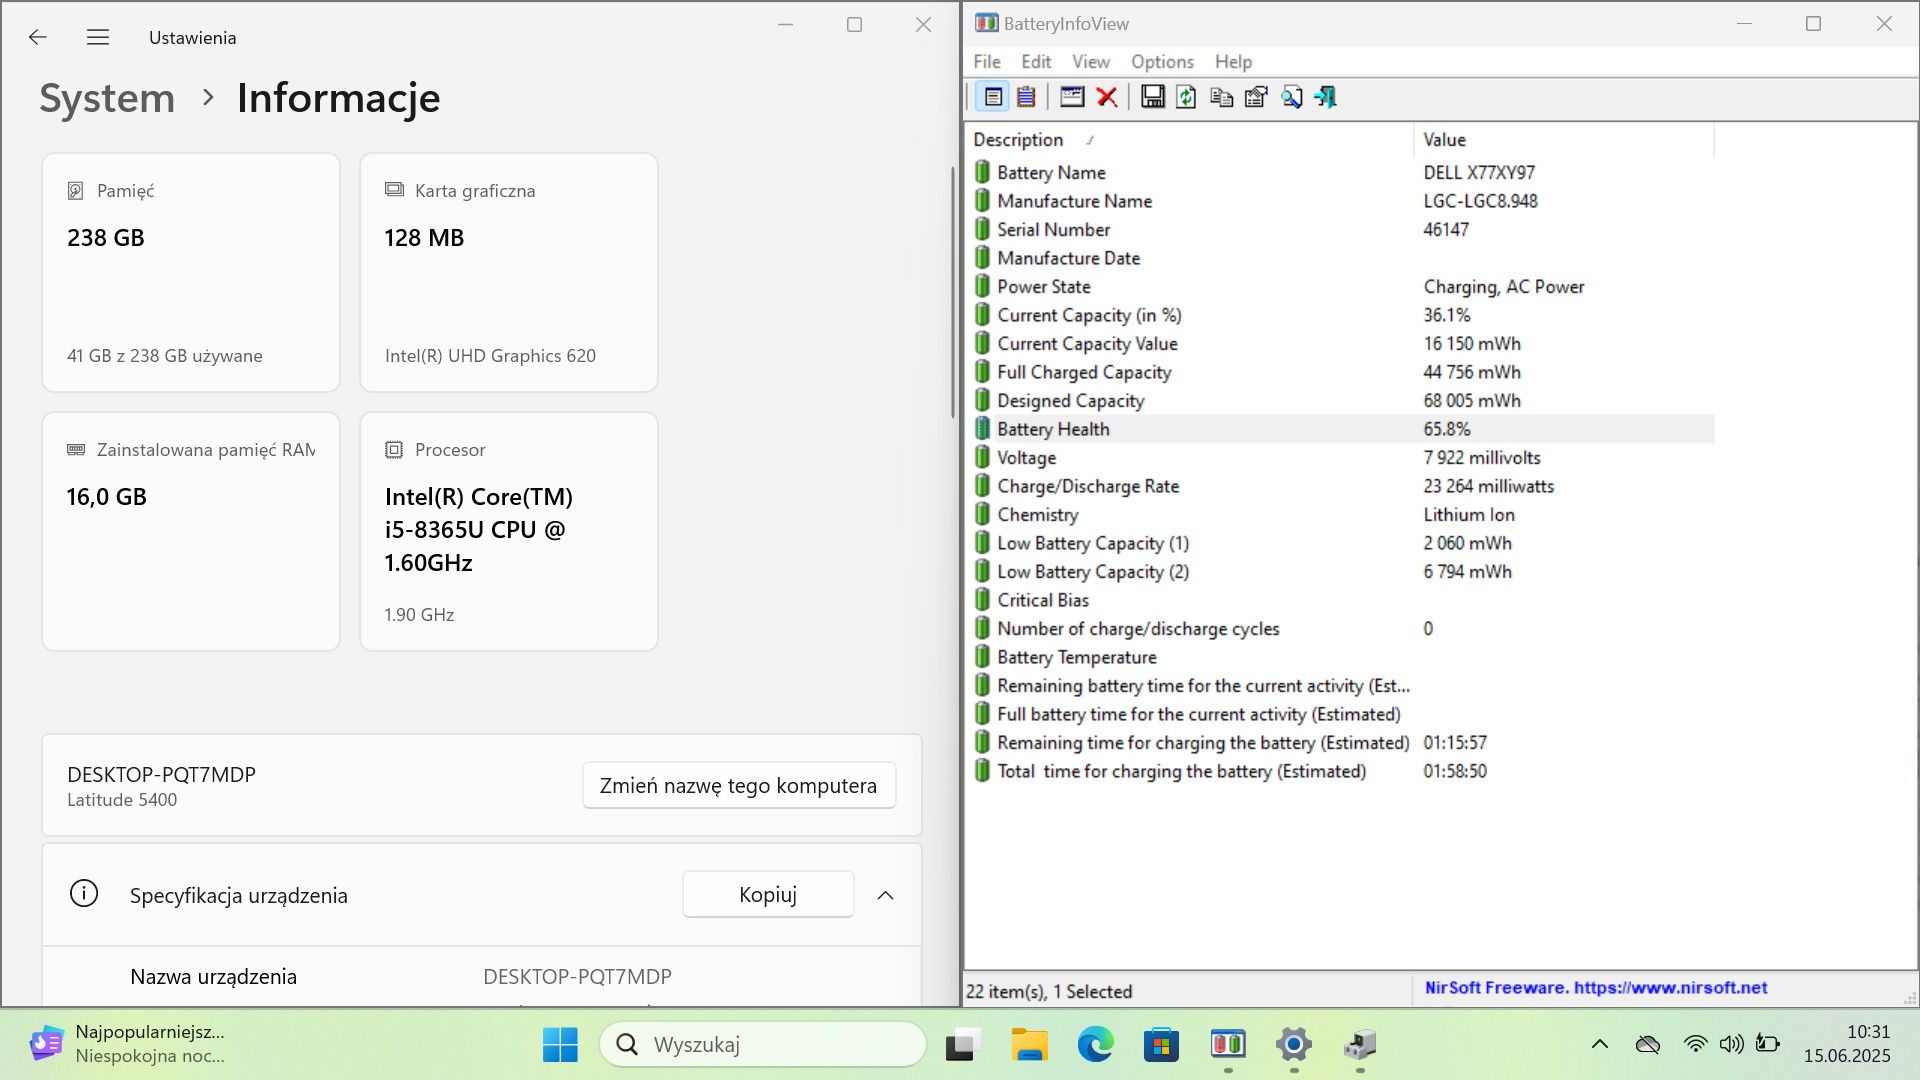
Task: Click Kopiuj button in device specification
Action: (768, 895)
